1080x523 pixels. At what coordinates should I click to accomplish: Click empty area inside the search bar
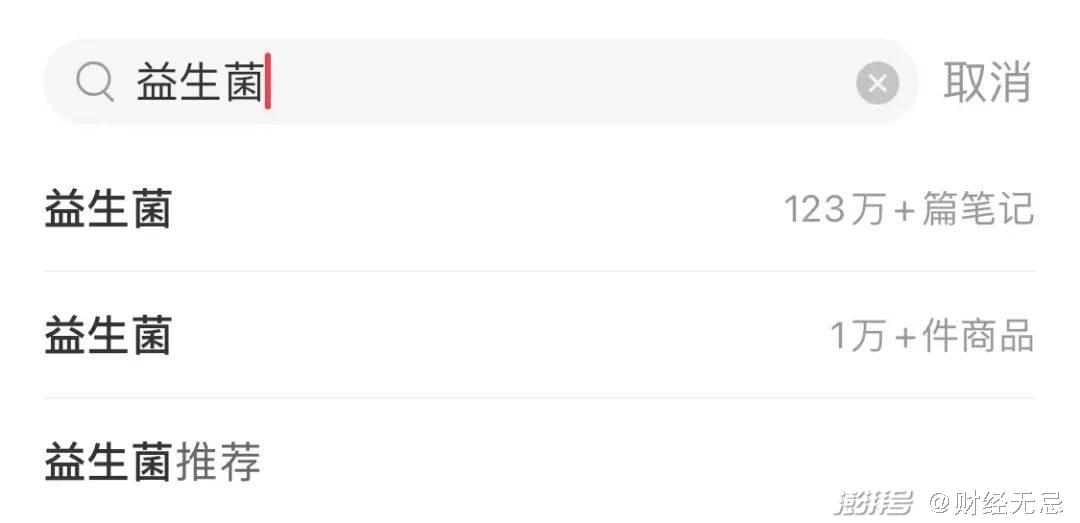(560, 83)
